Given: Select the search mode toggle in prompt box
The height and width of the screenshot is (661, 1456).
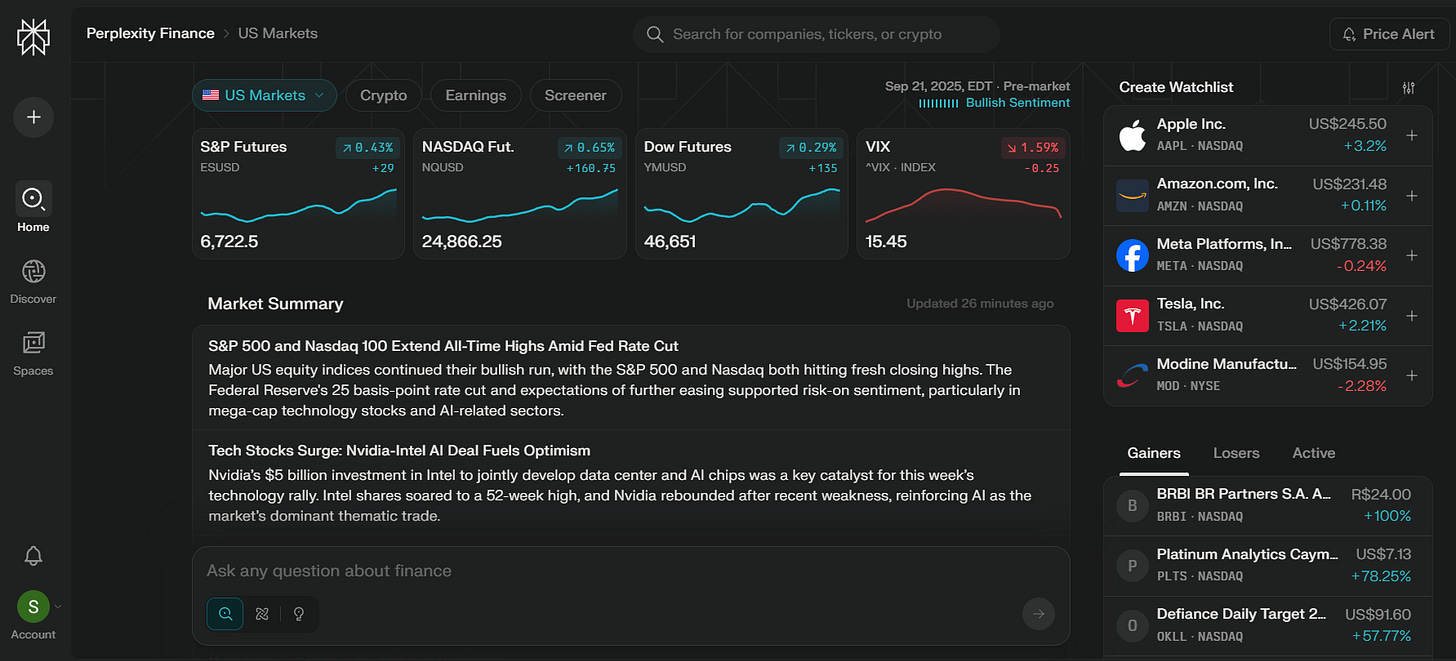Looking at the screenshot, I should point(225,614).
